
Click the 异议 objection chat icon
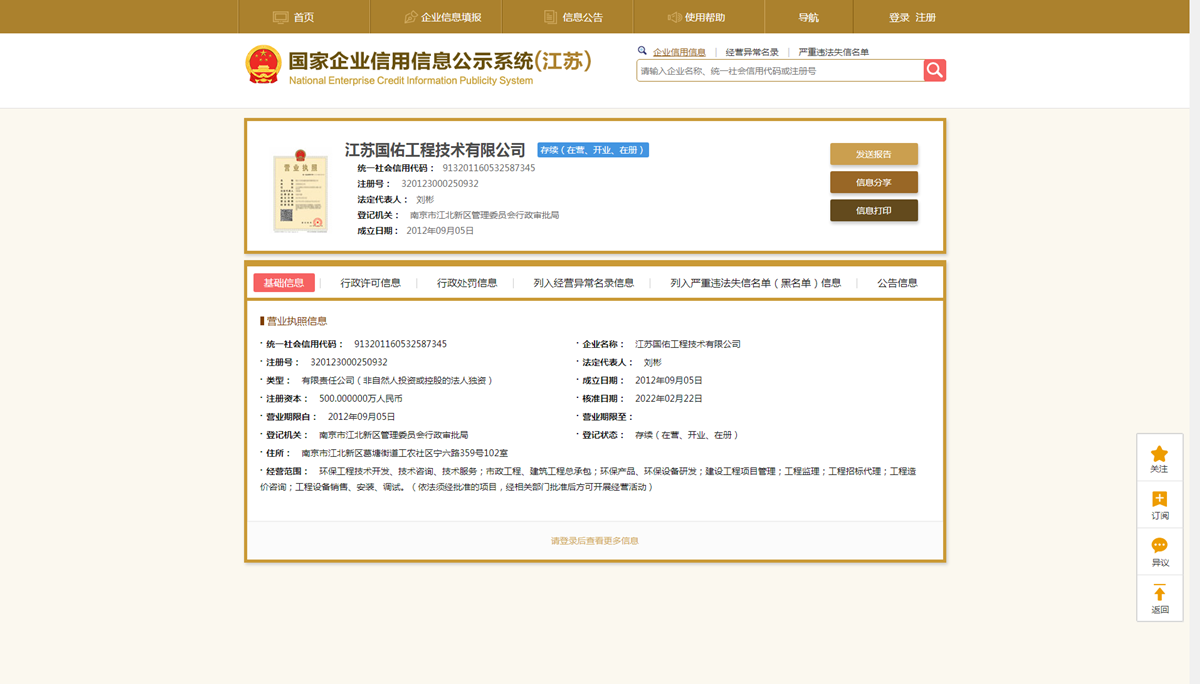tap(1159, 546)
